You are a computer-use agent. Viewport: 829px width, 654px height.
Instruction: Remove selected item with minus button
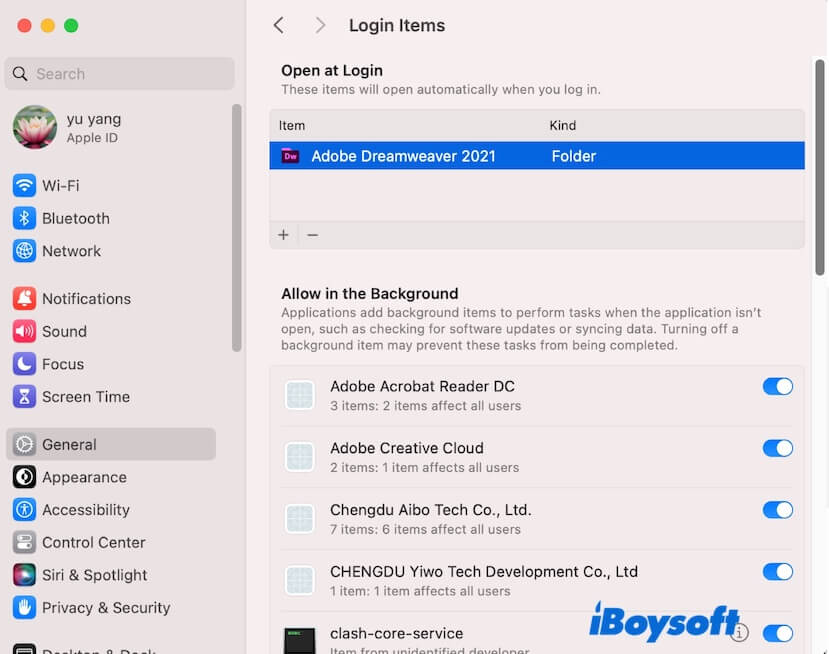coord(312,235)
